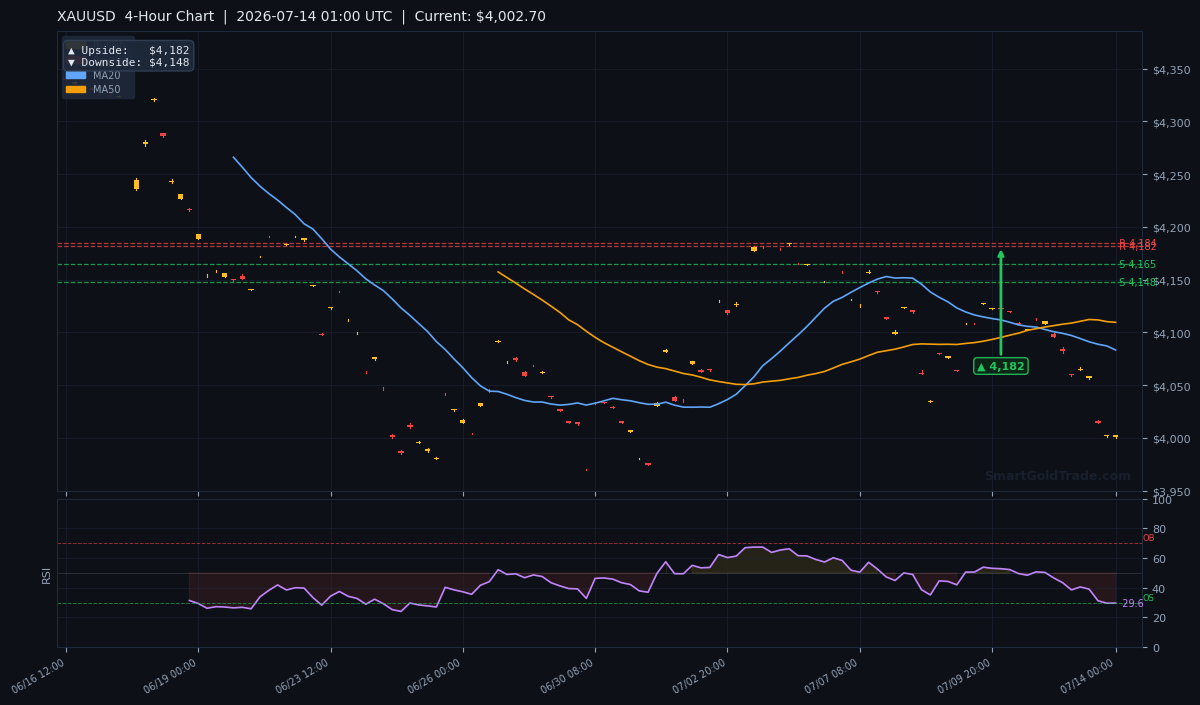The width and height of the screenshot is (1200, 705).
Task: Select the MA20 legend label
Action: (106, 75)
